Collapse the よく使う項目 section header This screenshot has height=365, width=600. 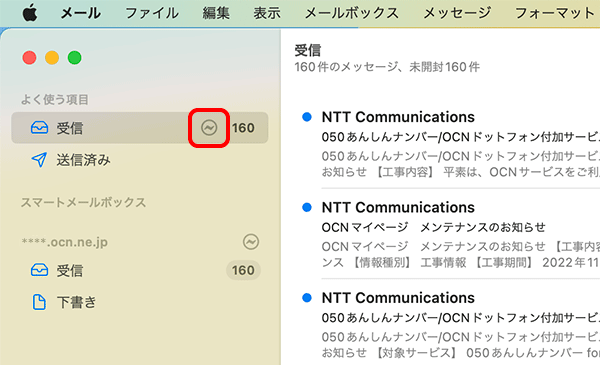(x=55, y=99)
